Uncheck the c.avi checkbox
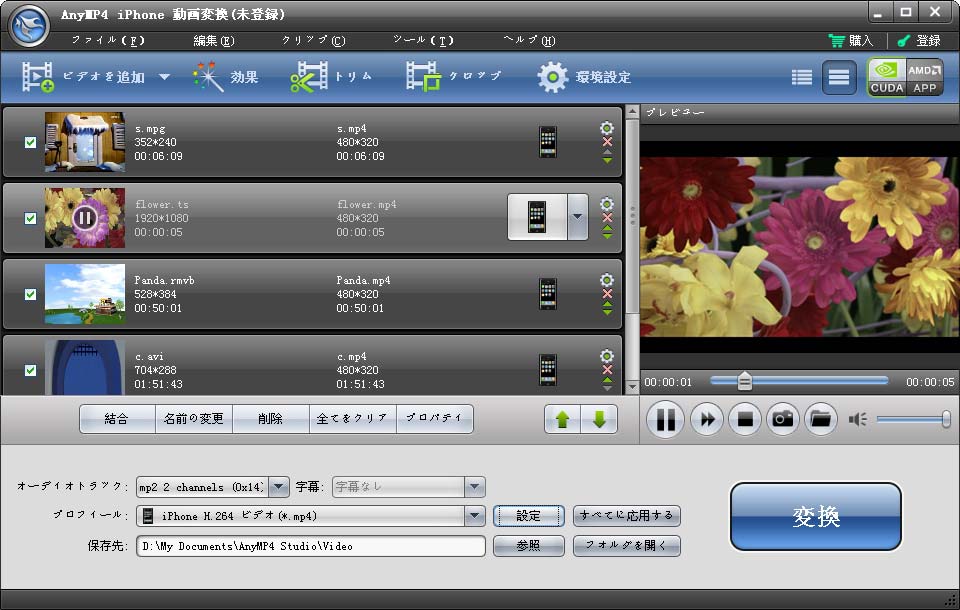Viewport: 960px width, 610px height. (30, 370)
